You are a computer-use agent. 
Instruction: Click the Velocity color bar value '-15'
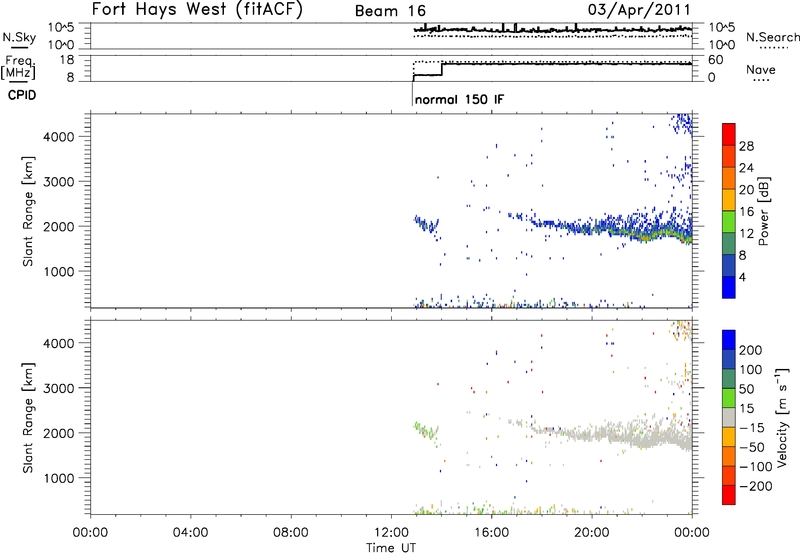click(752, 427)
